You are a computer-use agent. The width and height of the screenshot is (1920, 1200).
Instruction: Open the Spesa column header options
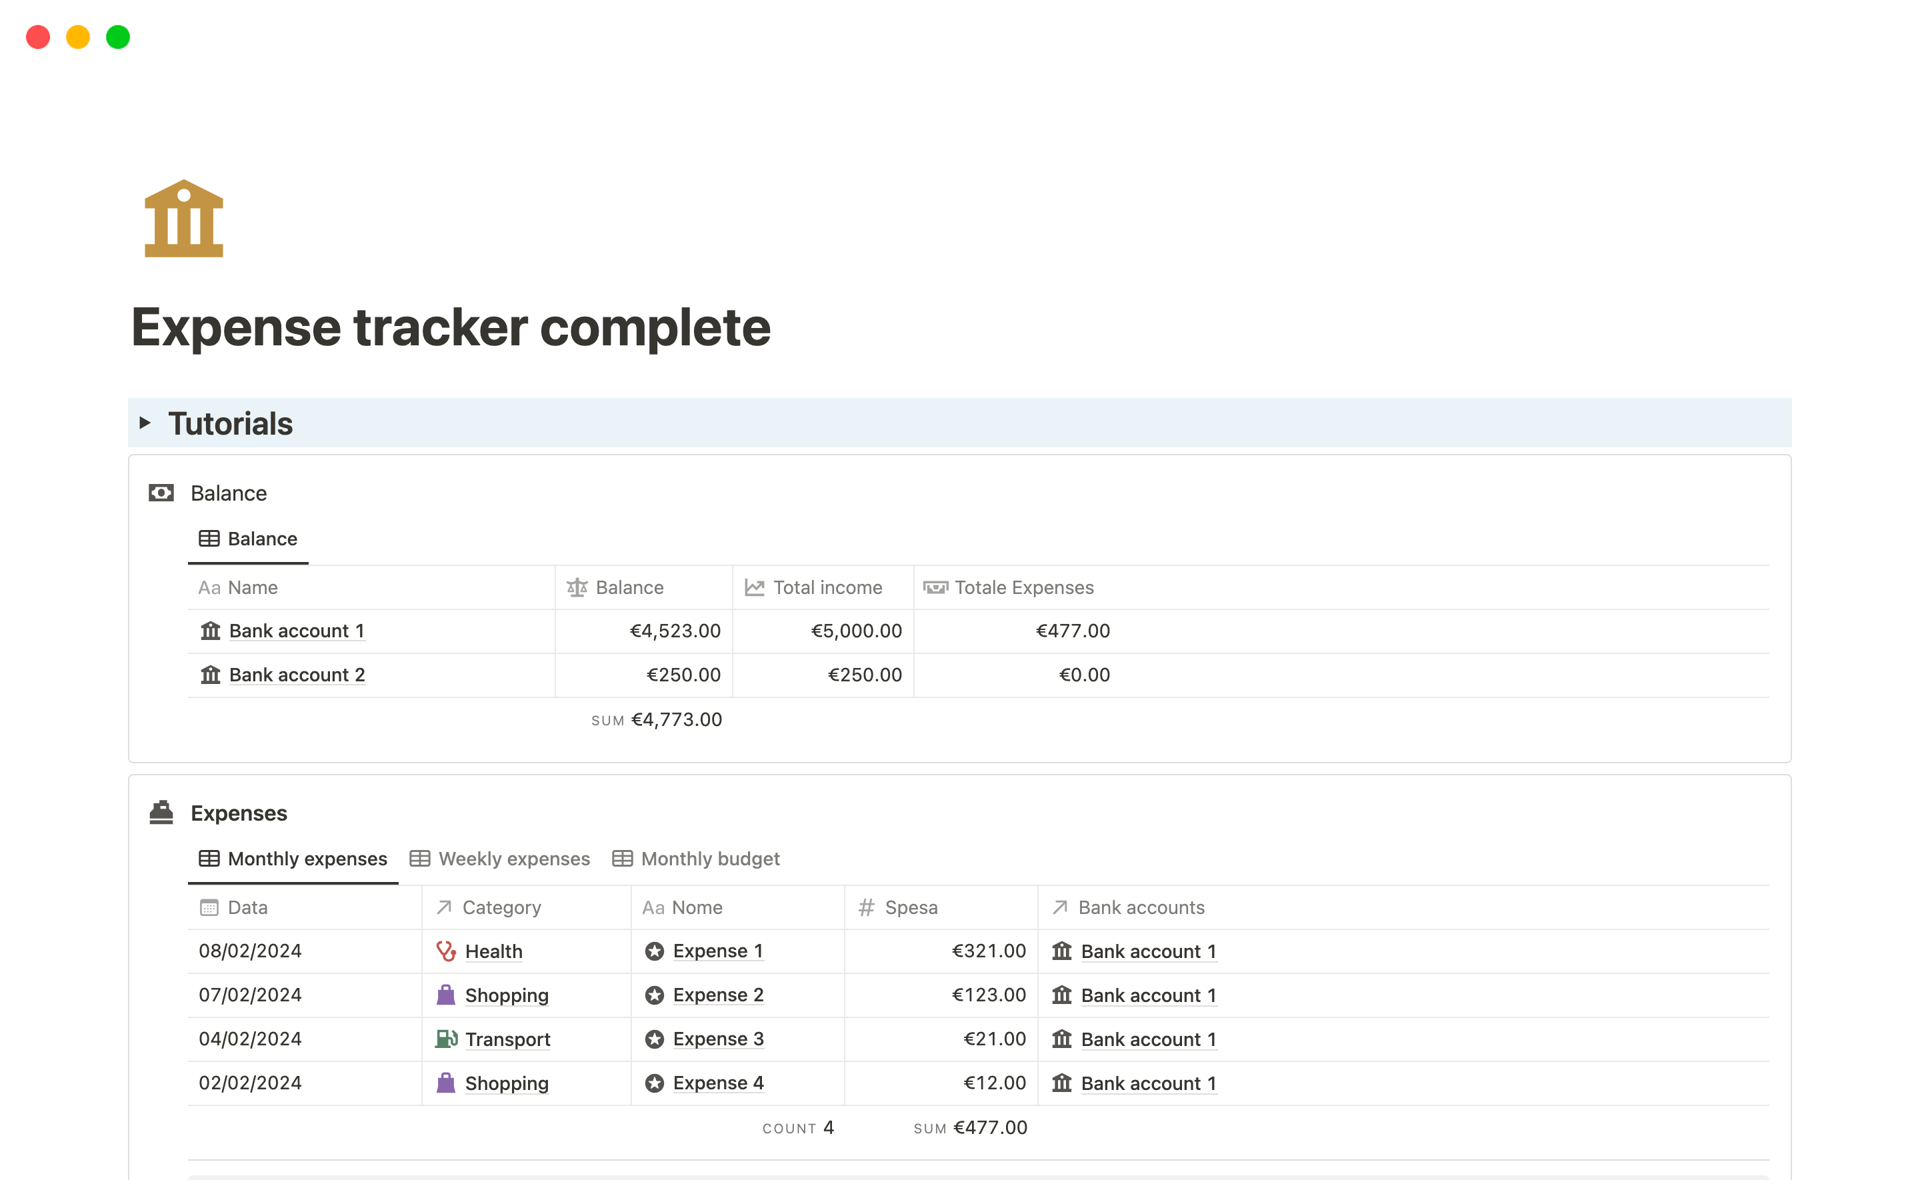pyautogui.click(x=910, y=908)
